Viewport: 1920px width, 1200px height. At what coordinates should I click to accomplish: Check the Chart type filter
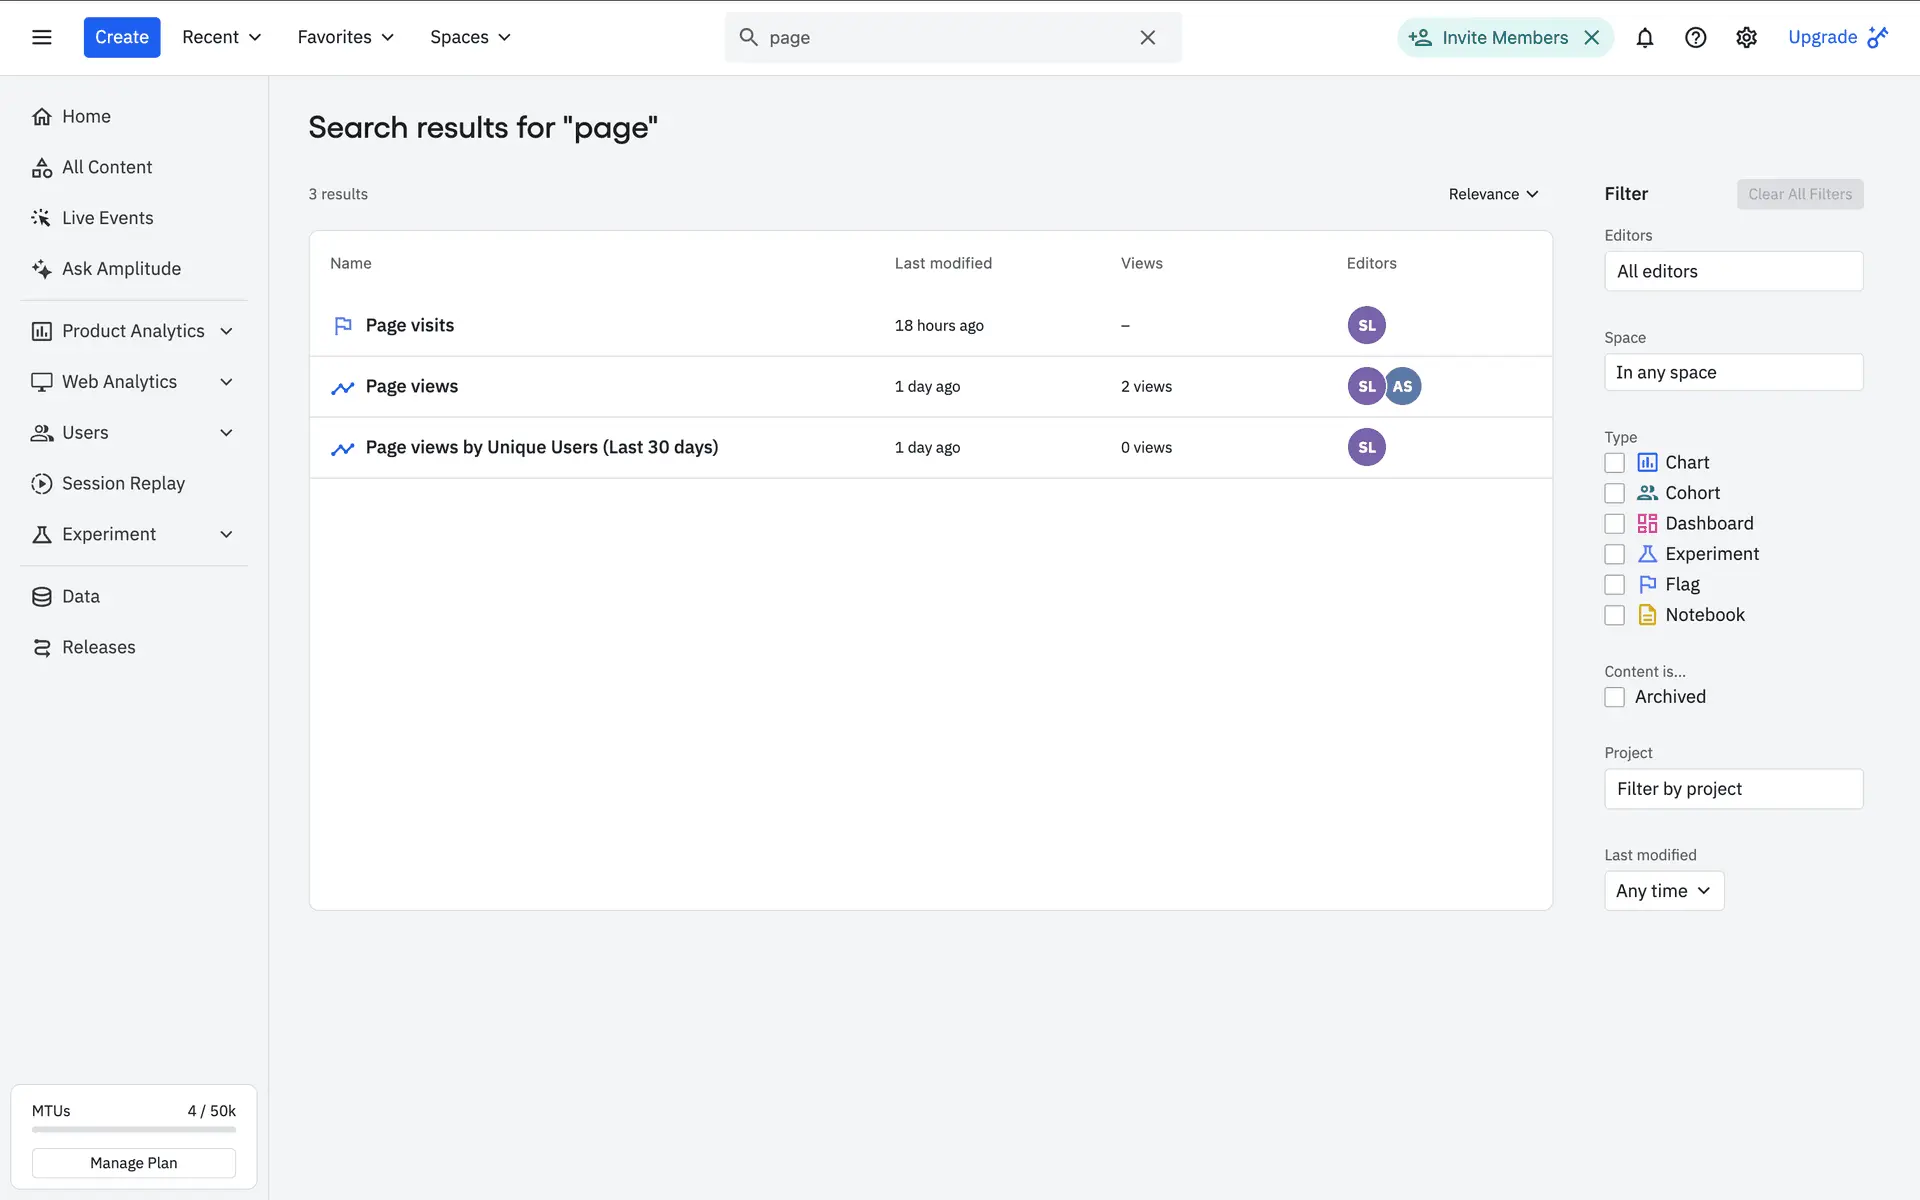(x=1614, y=463)
